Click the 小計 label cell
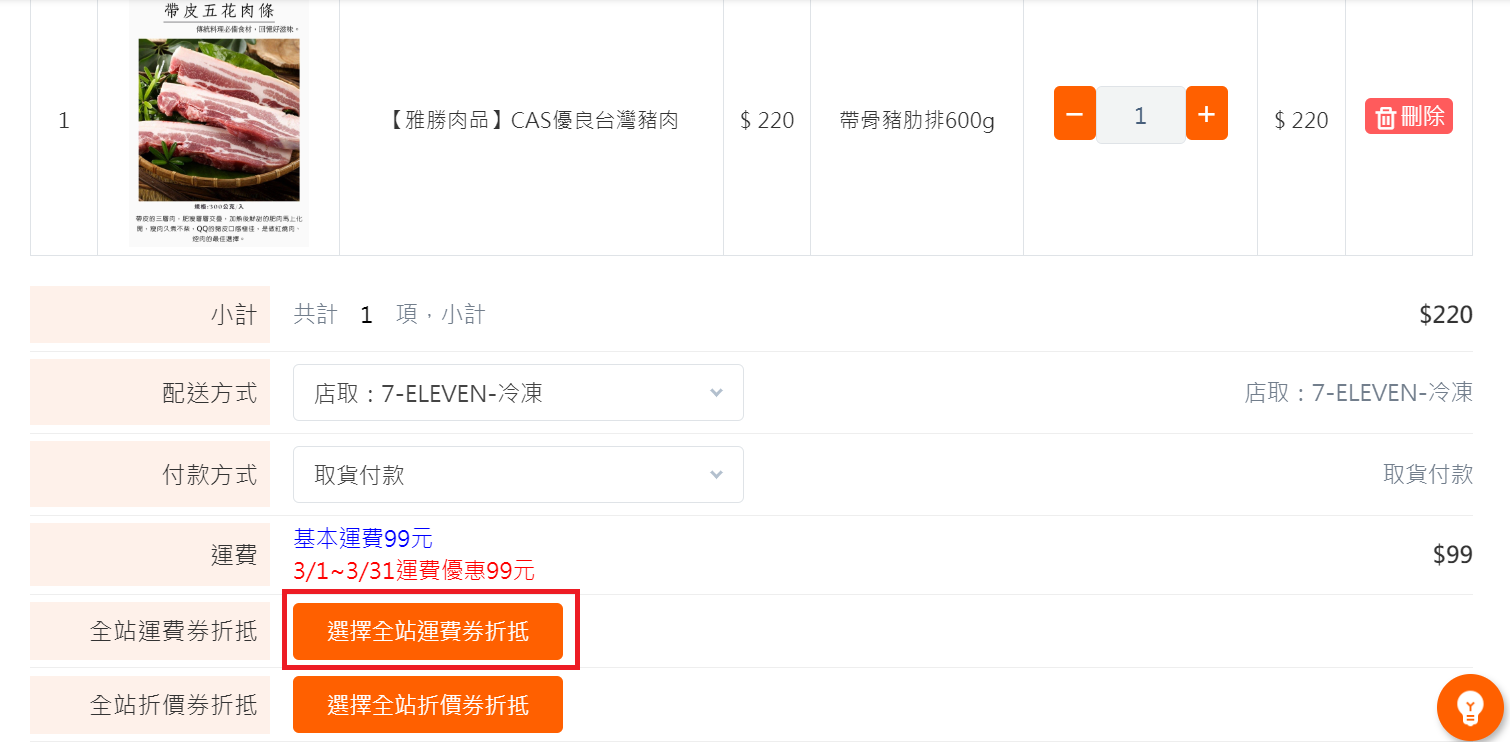This screenshot has height=742, width=1510. [150, 314]
